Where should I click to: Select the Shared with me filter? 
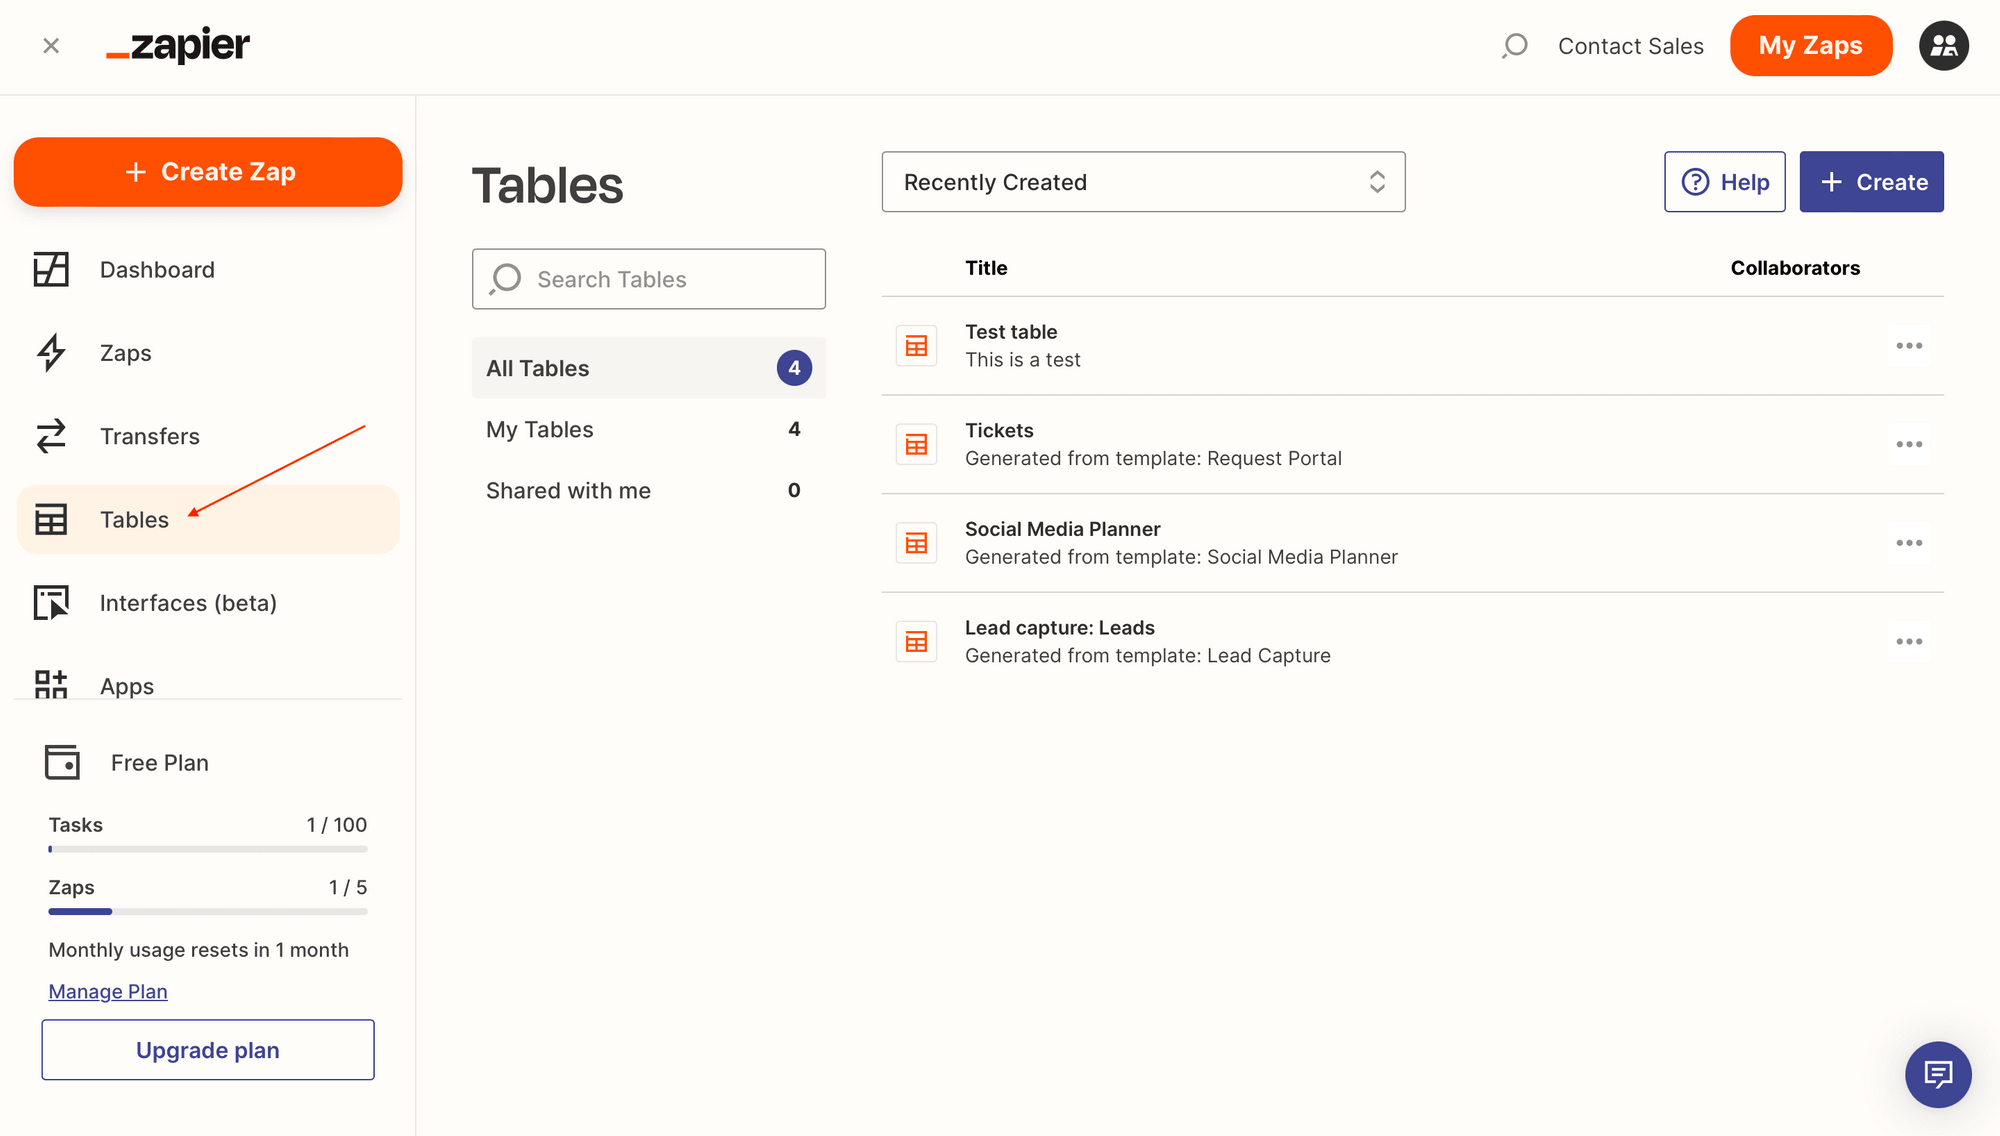pyautogui.click(x=567, y=490)
